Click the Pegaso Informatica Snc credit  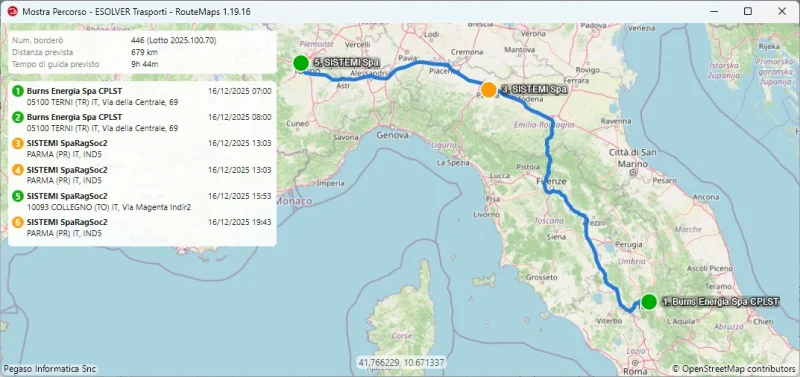coord(49,368)
